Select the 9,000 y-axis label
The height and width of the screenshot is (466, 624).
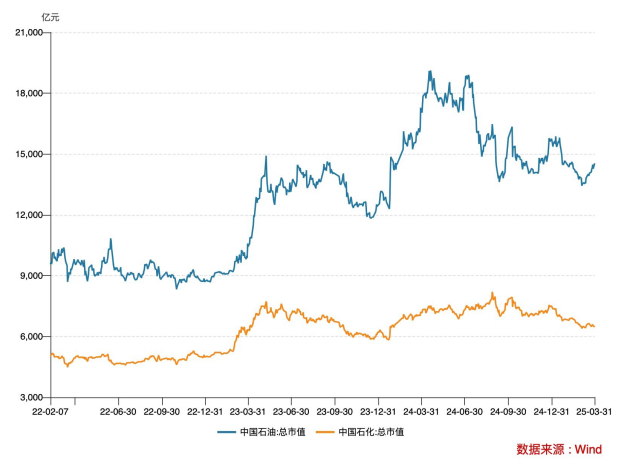(34, 276)
